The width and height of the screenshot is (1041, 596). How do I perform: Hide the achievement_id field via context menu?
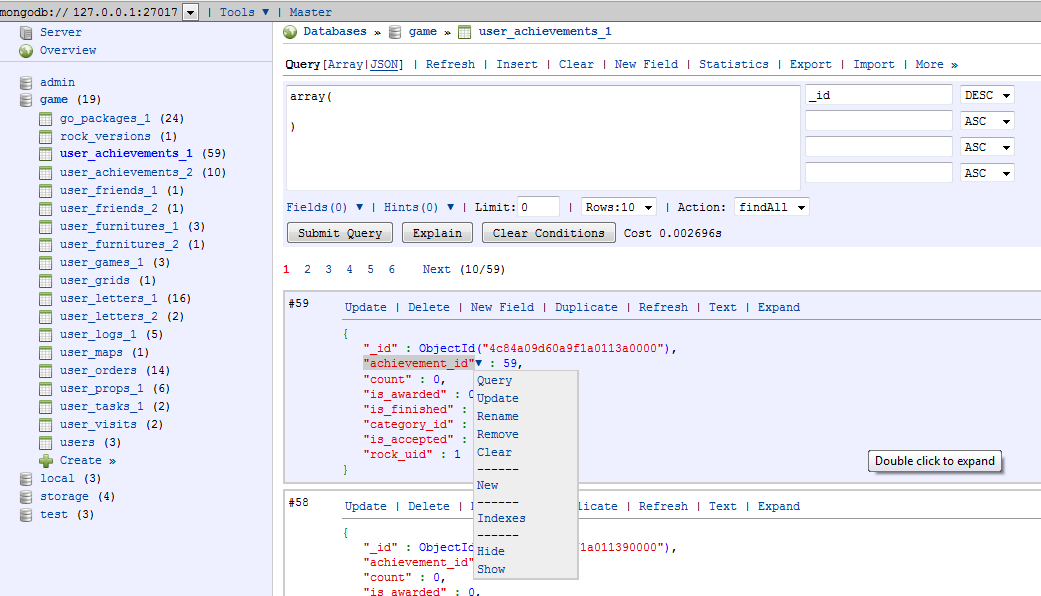[x=490, y=550]
